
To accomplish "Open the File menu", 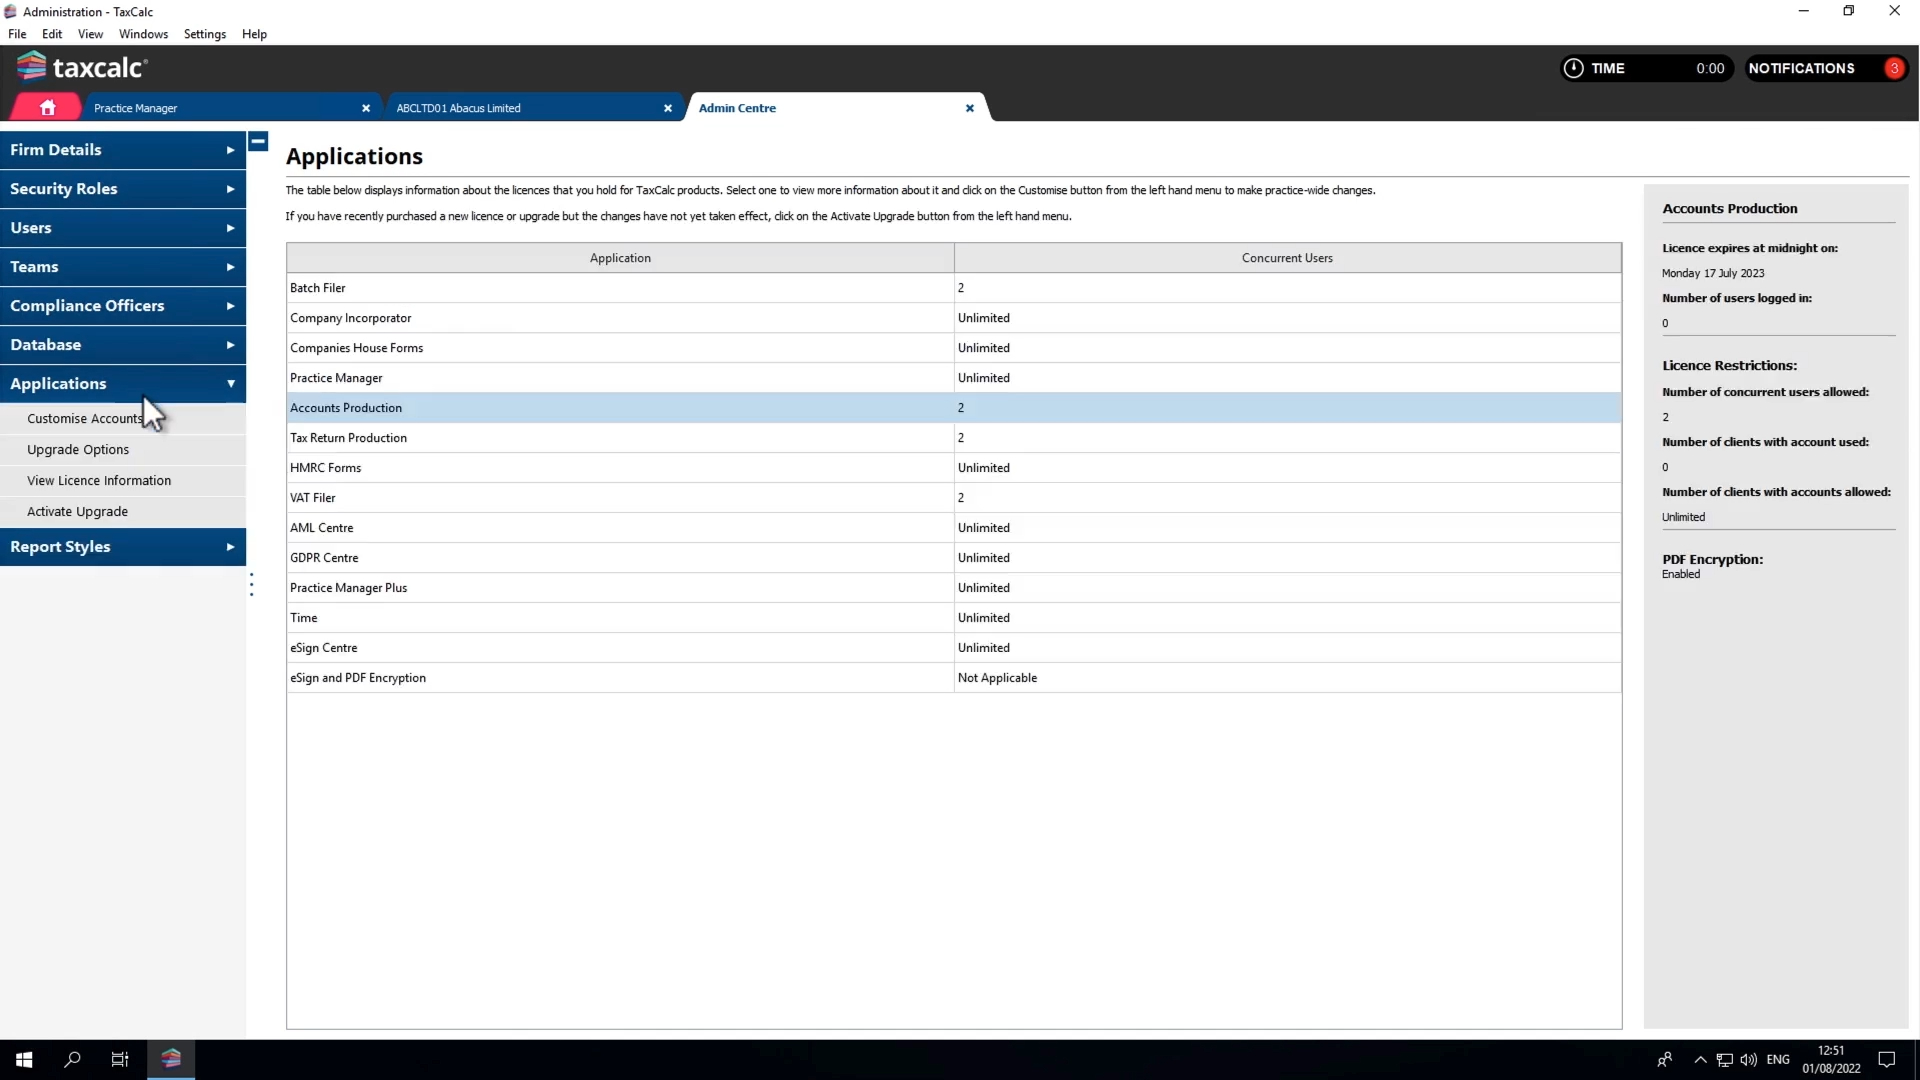I will click(x=17, y=34).
